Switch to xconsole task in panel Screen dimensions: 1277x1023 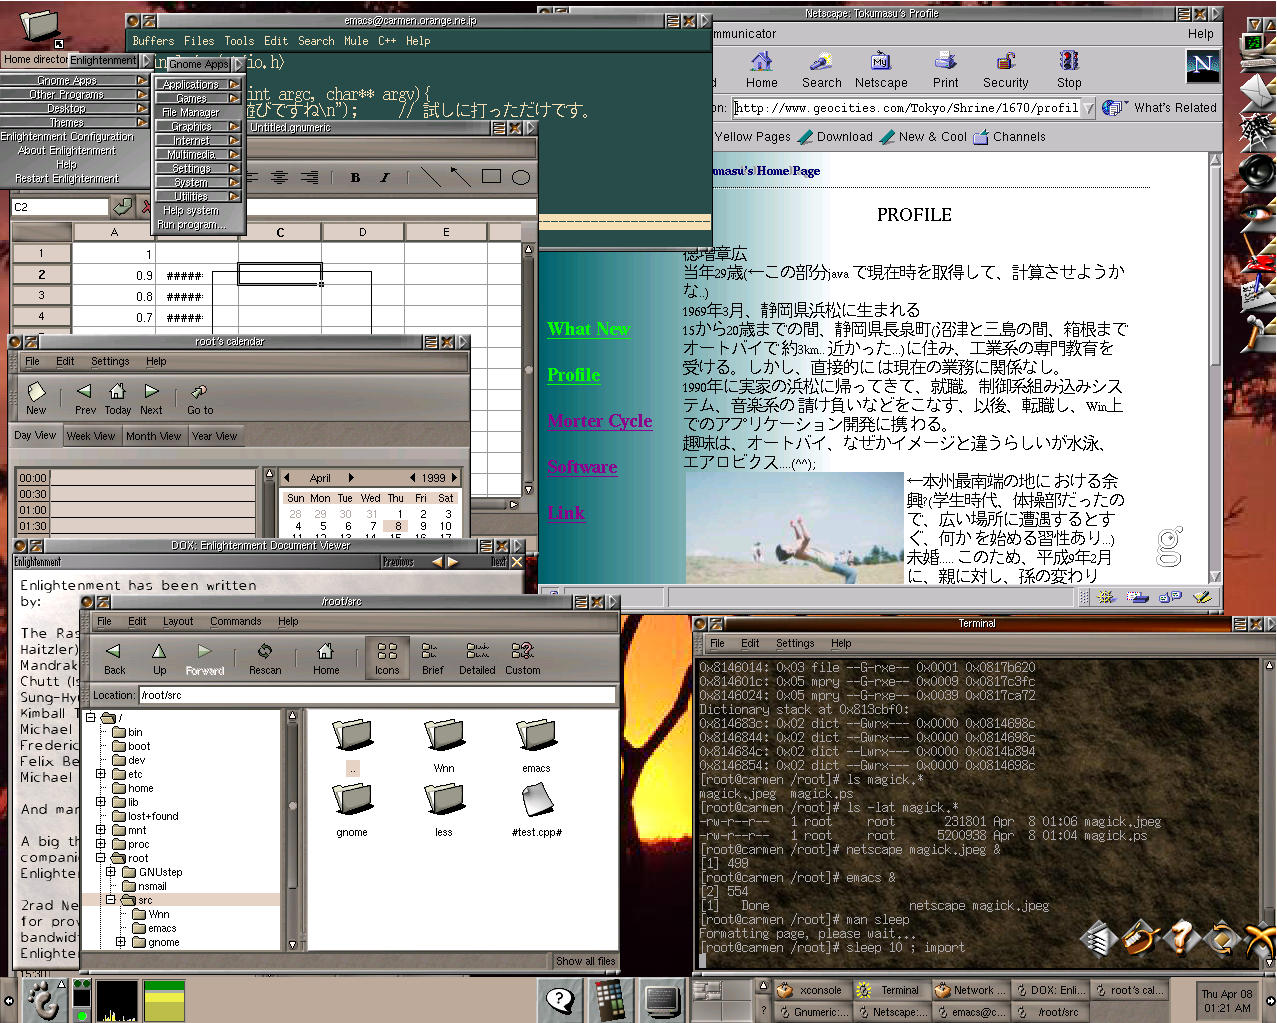[810, 990]
